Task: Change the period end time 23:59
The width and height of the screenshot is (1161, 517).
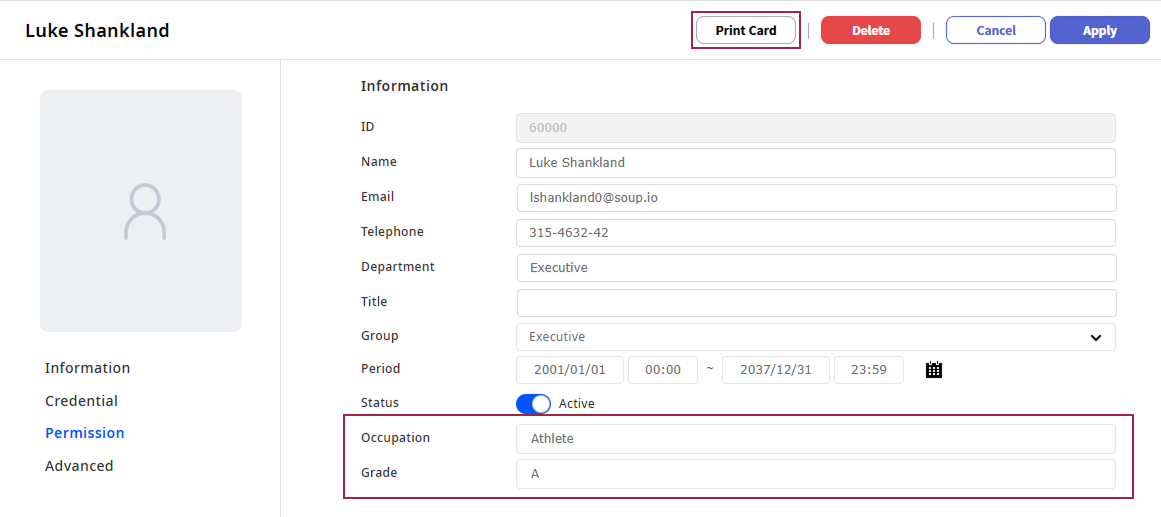Action: [868, 370]
